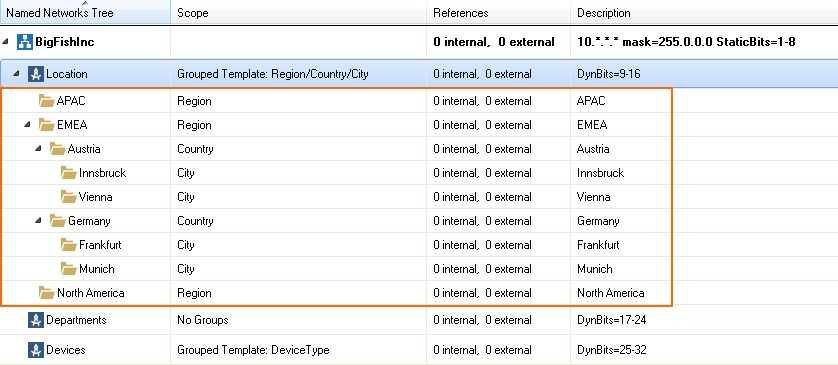Sort by Named Networks Tree column header
Image resolution: width=838 pixels, height=365 pixels.
(x=86, y=12)
